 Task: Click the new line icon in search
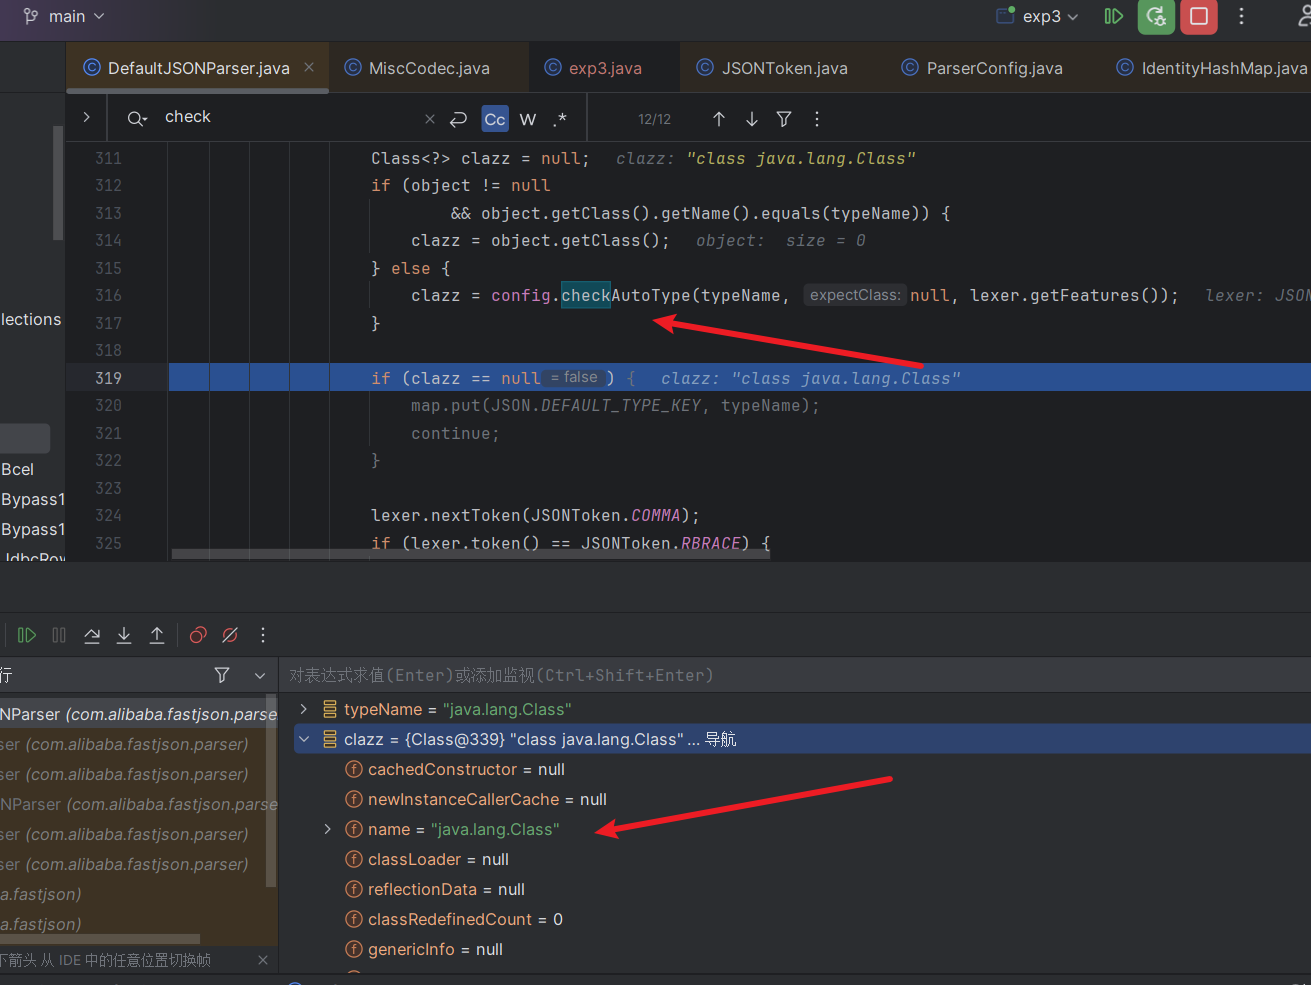[458, 119]
